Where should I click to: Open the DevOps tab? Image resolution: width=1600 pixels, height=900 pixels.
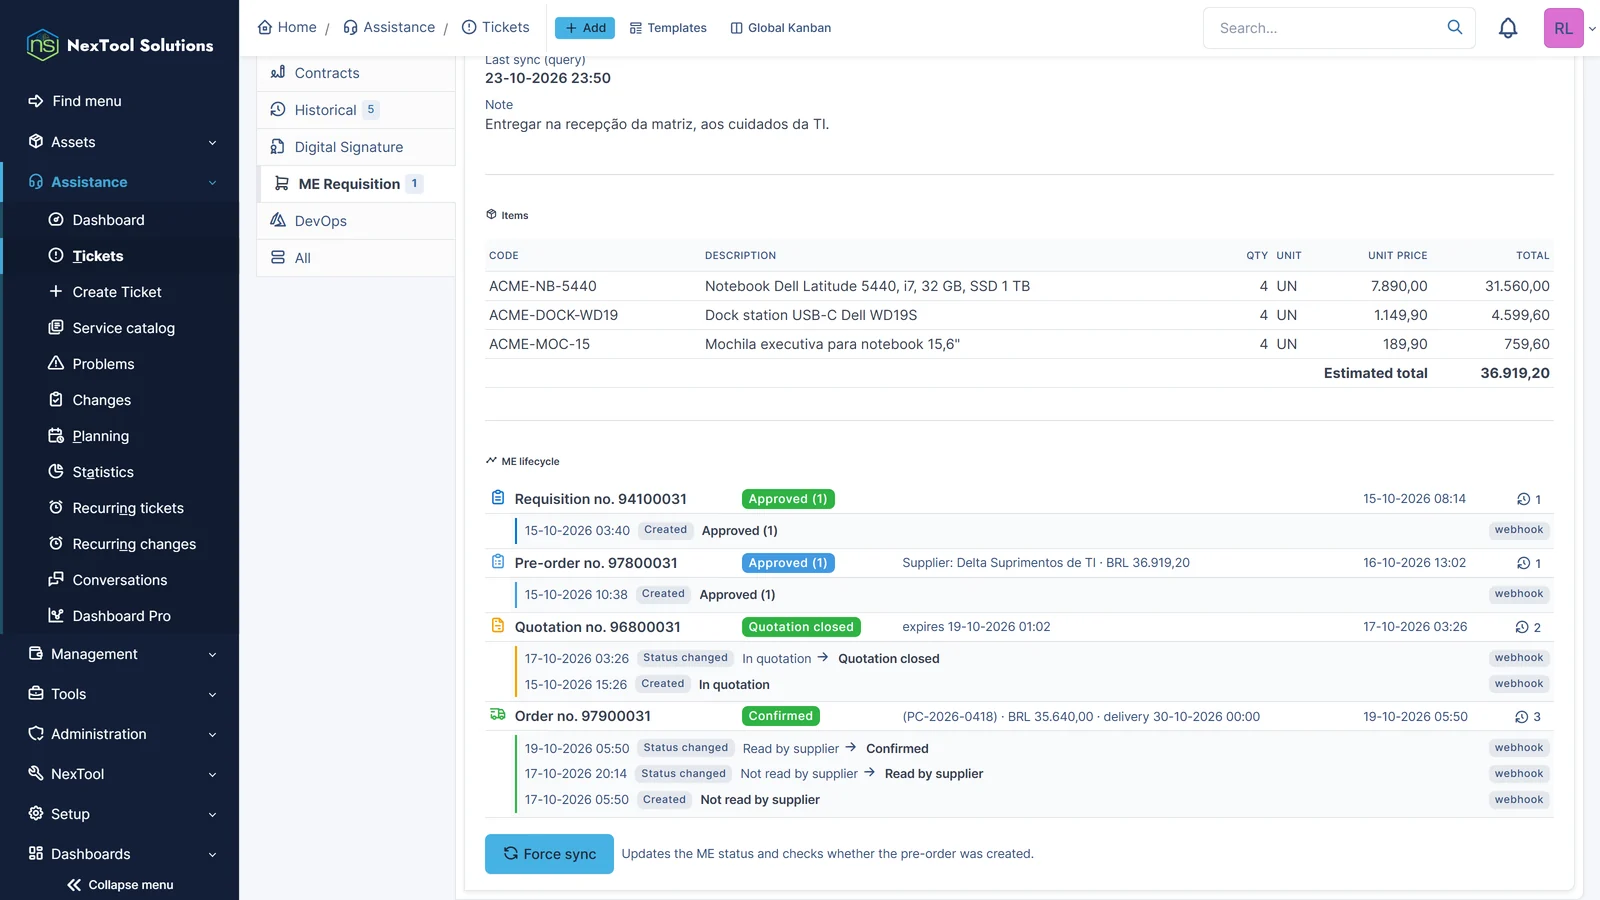click(357, 221)
